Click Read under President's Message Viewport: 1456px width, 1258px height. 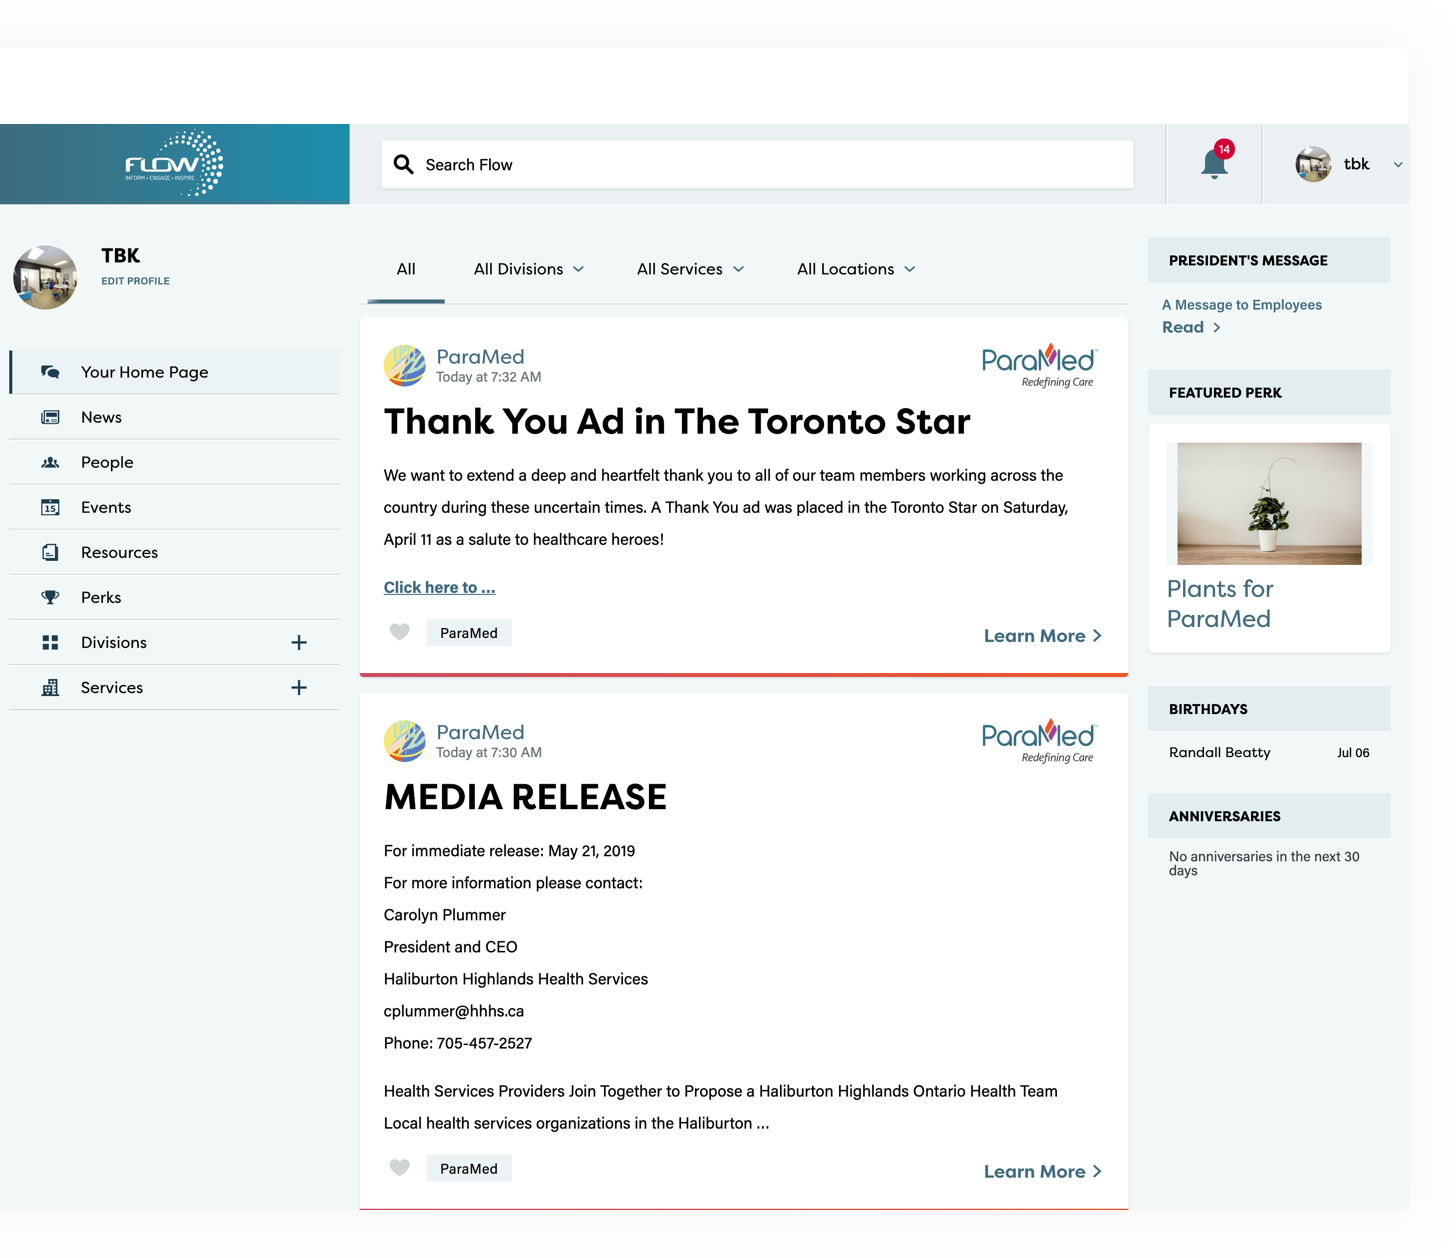[1191, 327]
